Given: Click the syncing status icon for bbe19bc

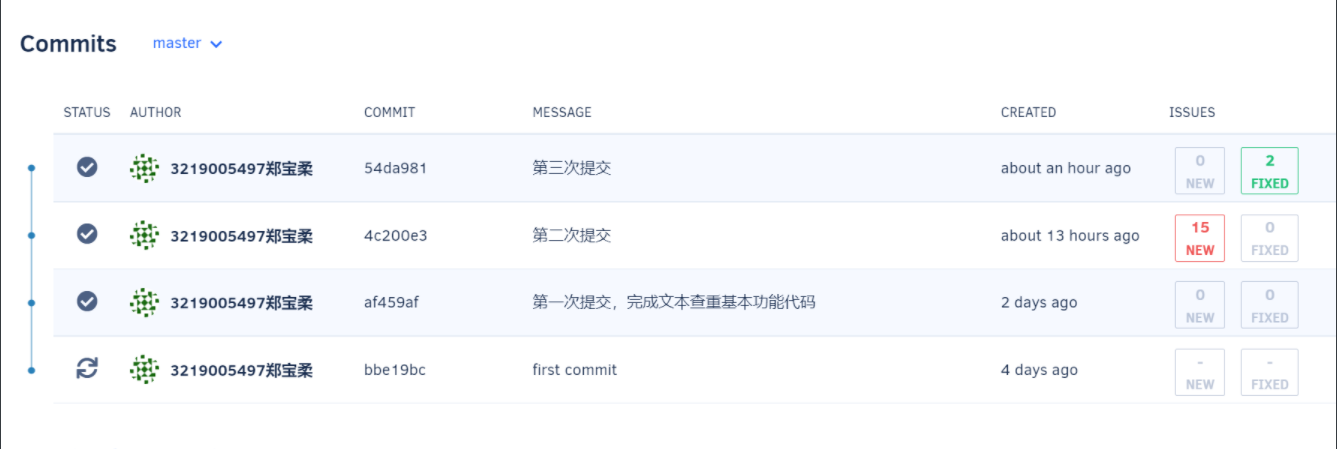Looking at the screenshot, I should point(87,369).
